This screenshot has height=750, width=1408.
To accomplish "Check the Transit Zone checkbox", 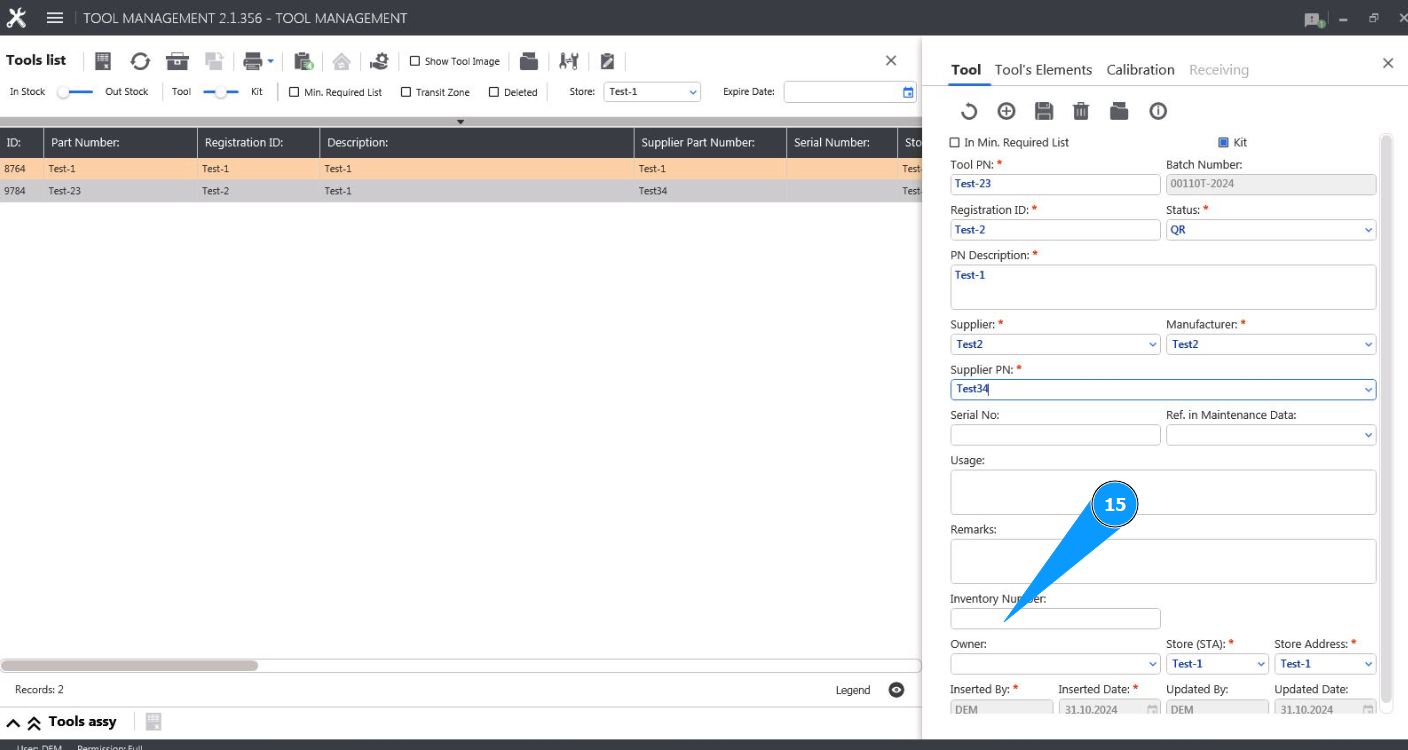I will (x=406, y=92).
